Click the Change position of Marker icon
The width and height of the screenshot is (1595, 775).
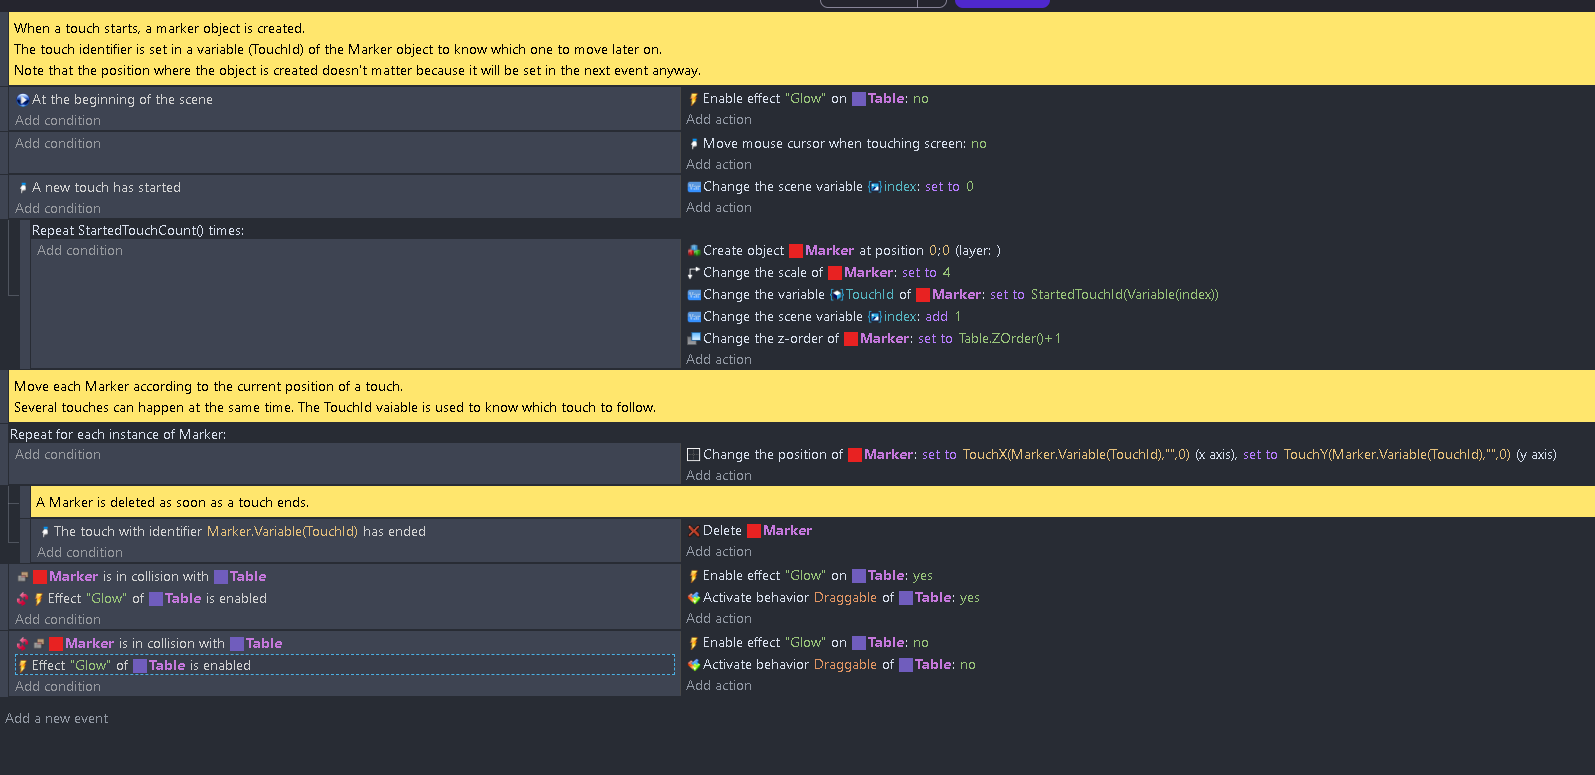[x=693, y=455]
